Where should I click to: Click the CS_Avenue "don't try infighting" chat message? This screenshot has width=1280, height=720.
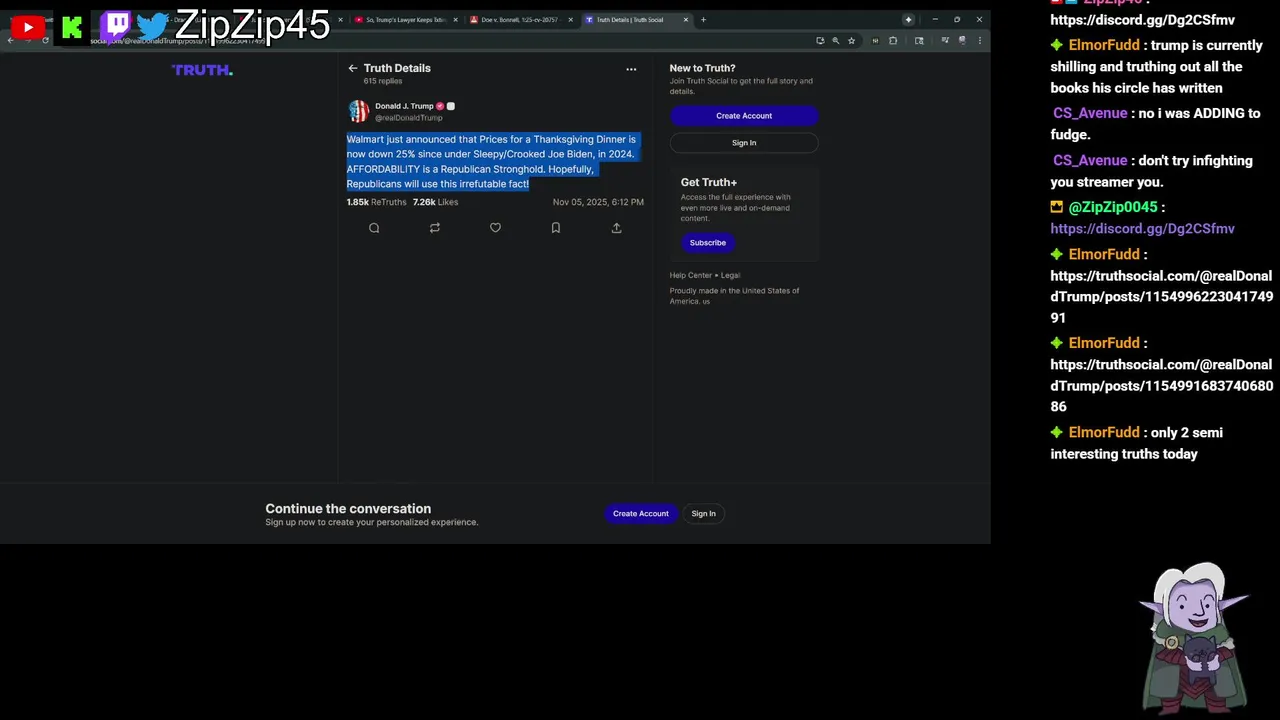[x=1151, y=171]
